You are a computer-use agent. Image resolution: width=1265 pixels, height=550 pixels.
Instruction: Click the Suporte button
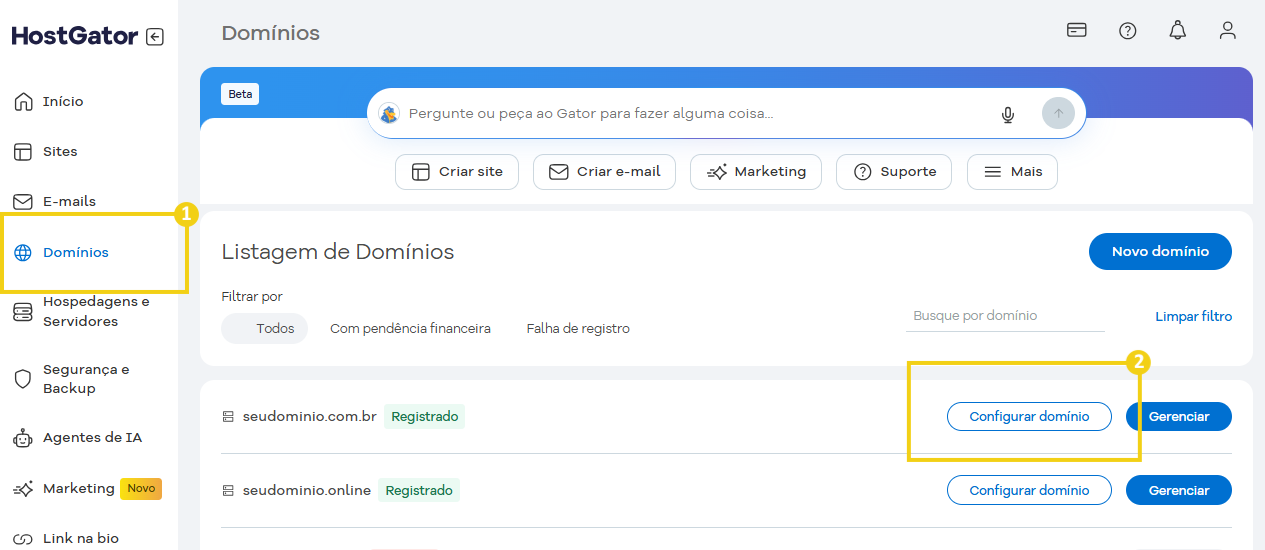click(x=894, y=171)
